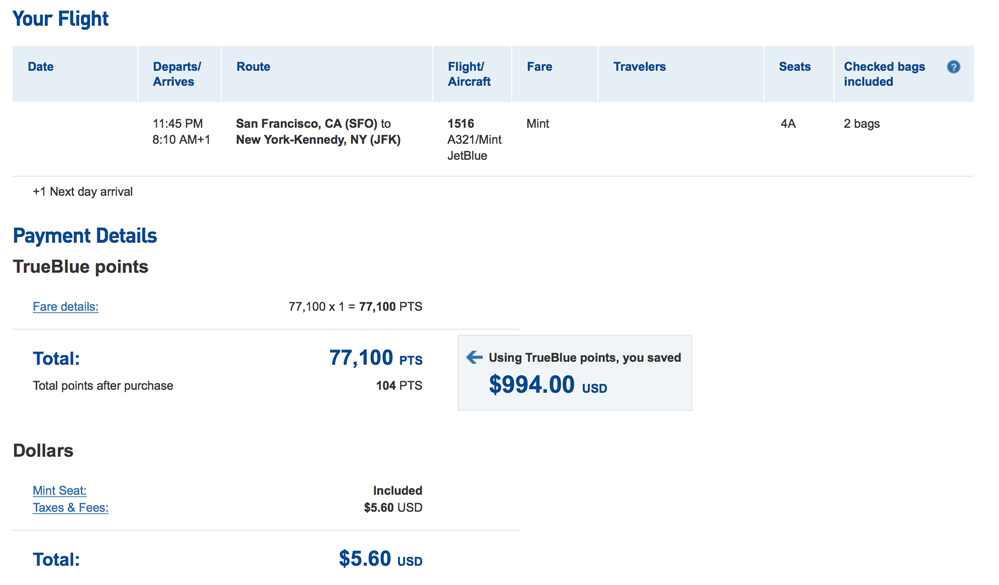This screenshot has height=585, width=999.
Task: Click the JetBlue airline name
Action: [467, 155]
